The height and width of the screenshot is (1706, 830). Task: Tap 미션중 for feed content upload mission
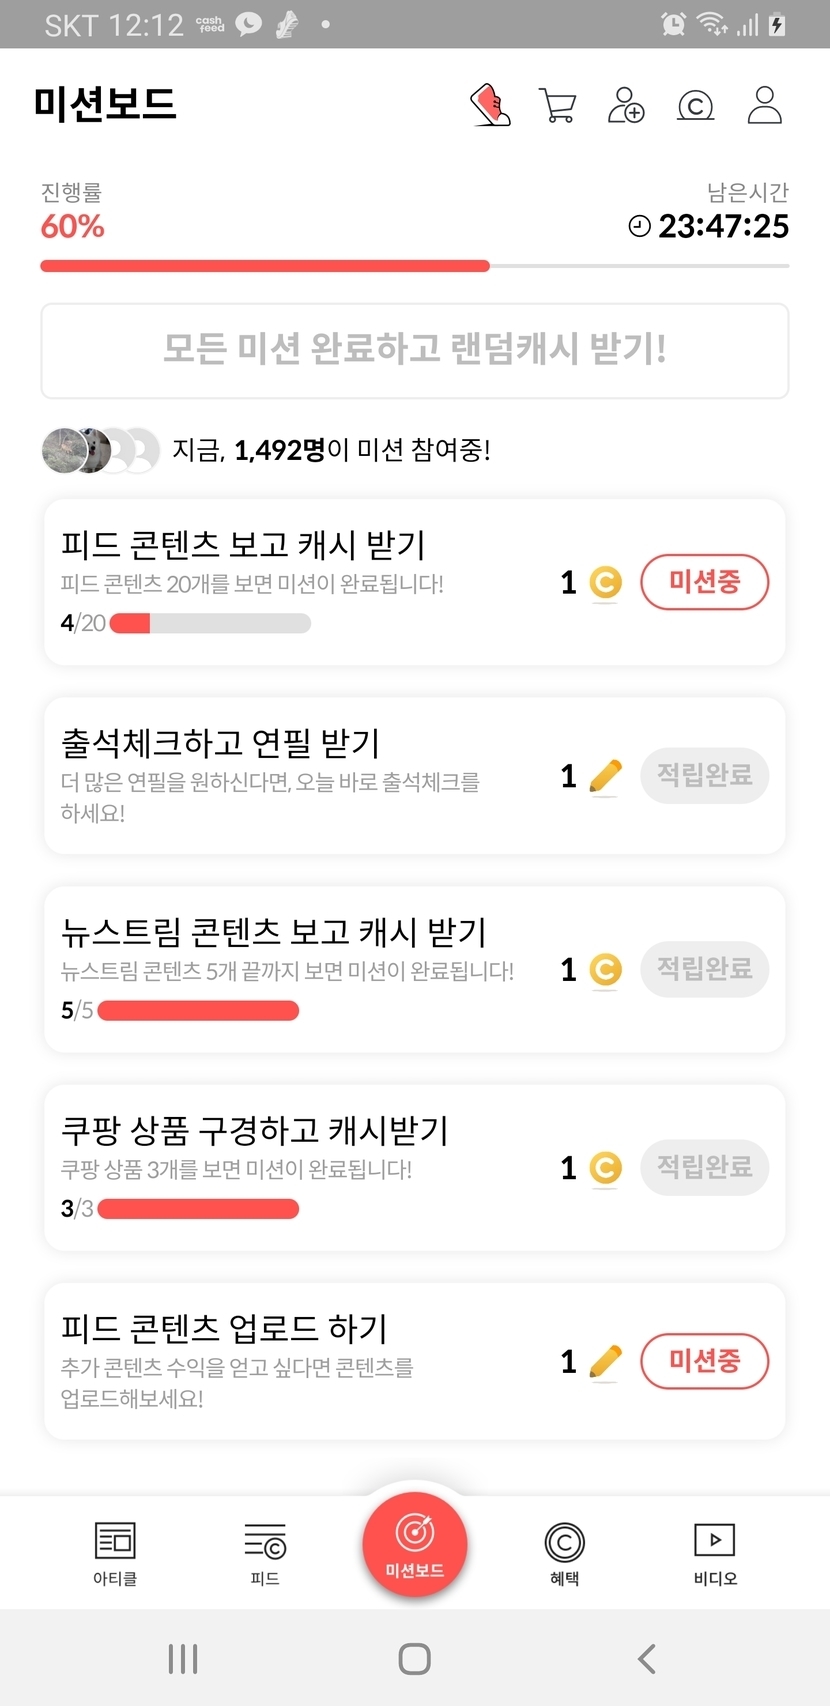coord(704,1361)
